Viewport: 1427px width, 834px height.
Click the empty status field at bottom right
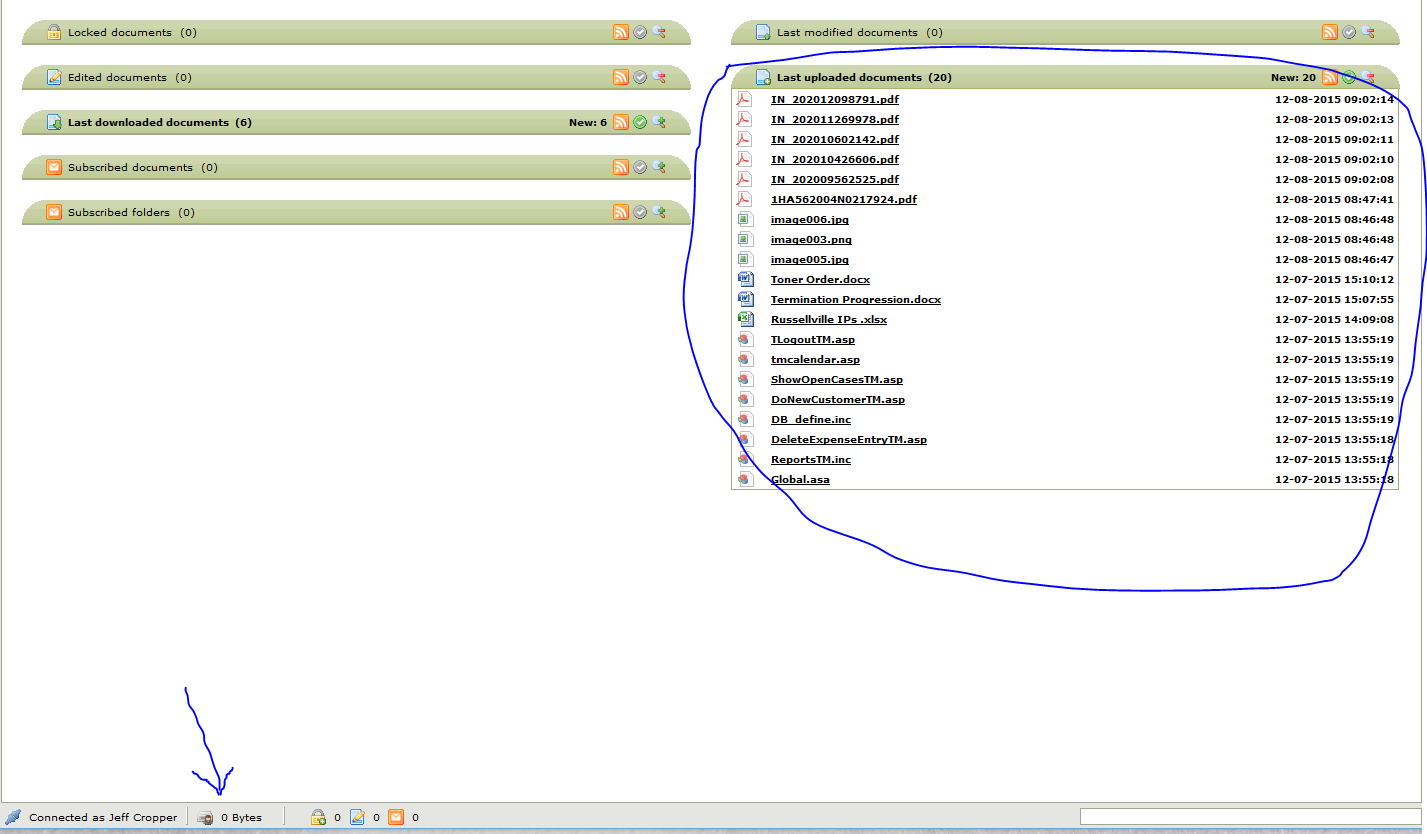click(1251, 817)
